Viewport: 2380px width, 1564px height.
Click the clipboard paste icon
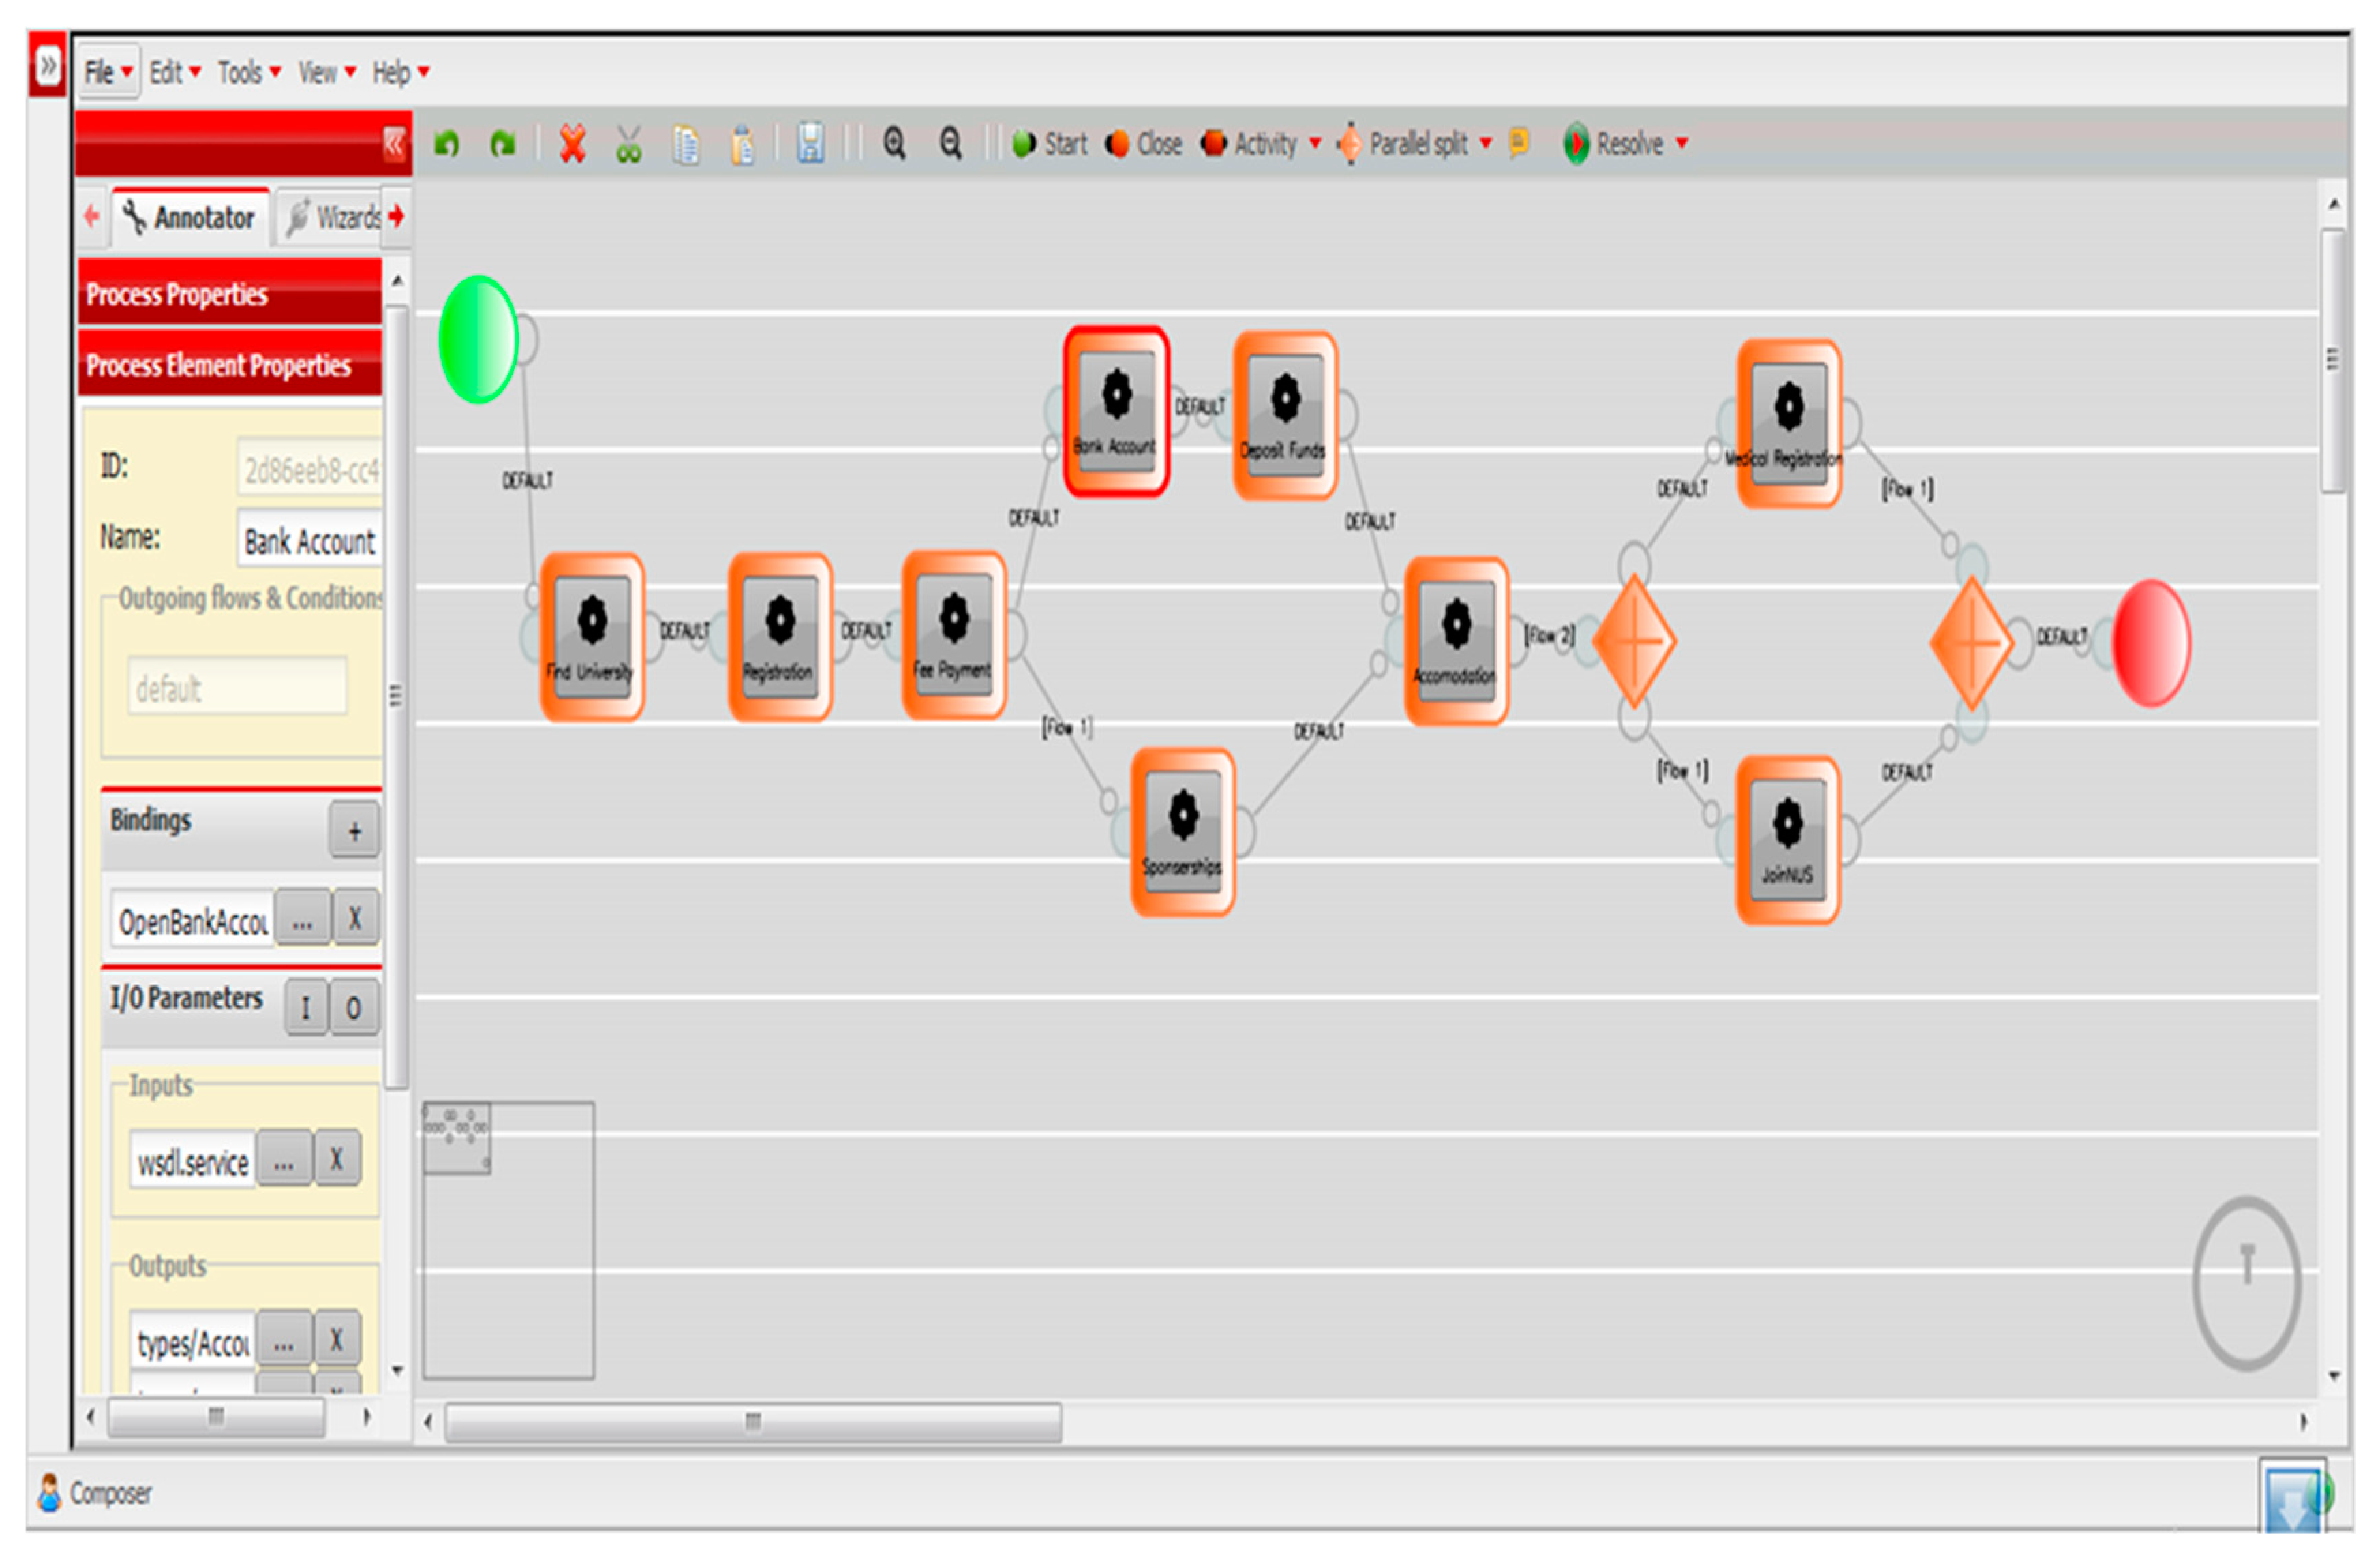[742, 145]
